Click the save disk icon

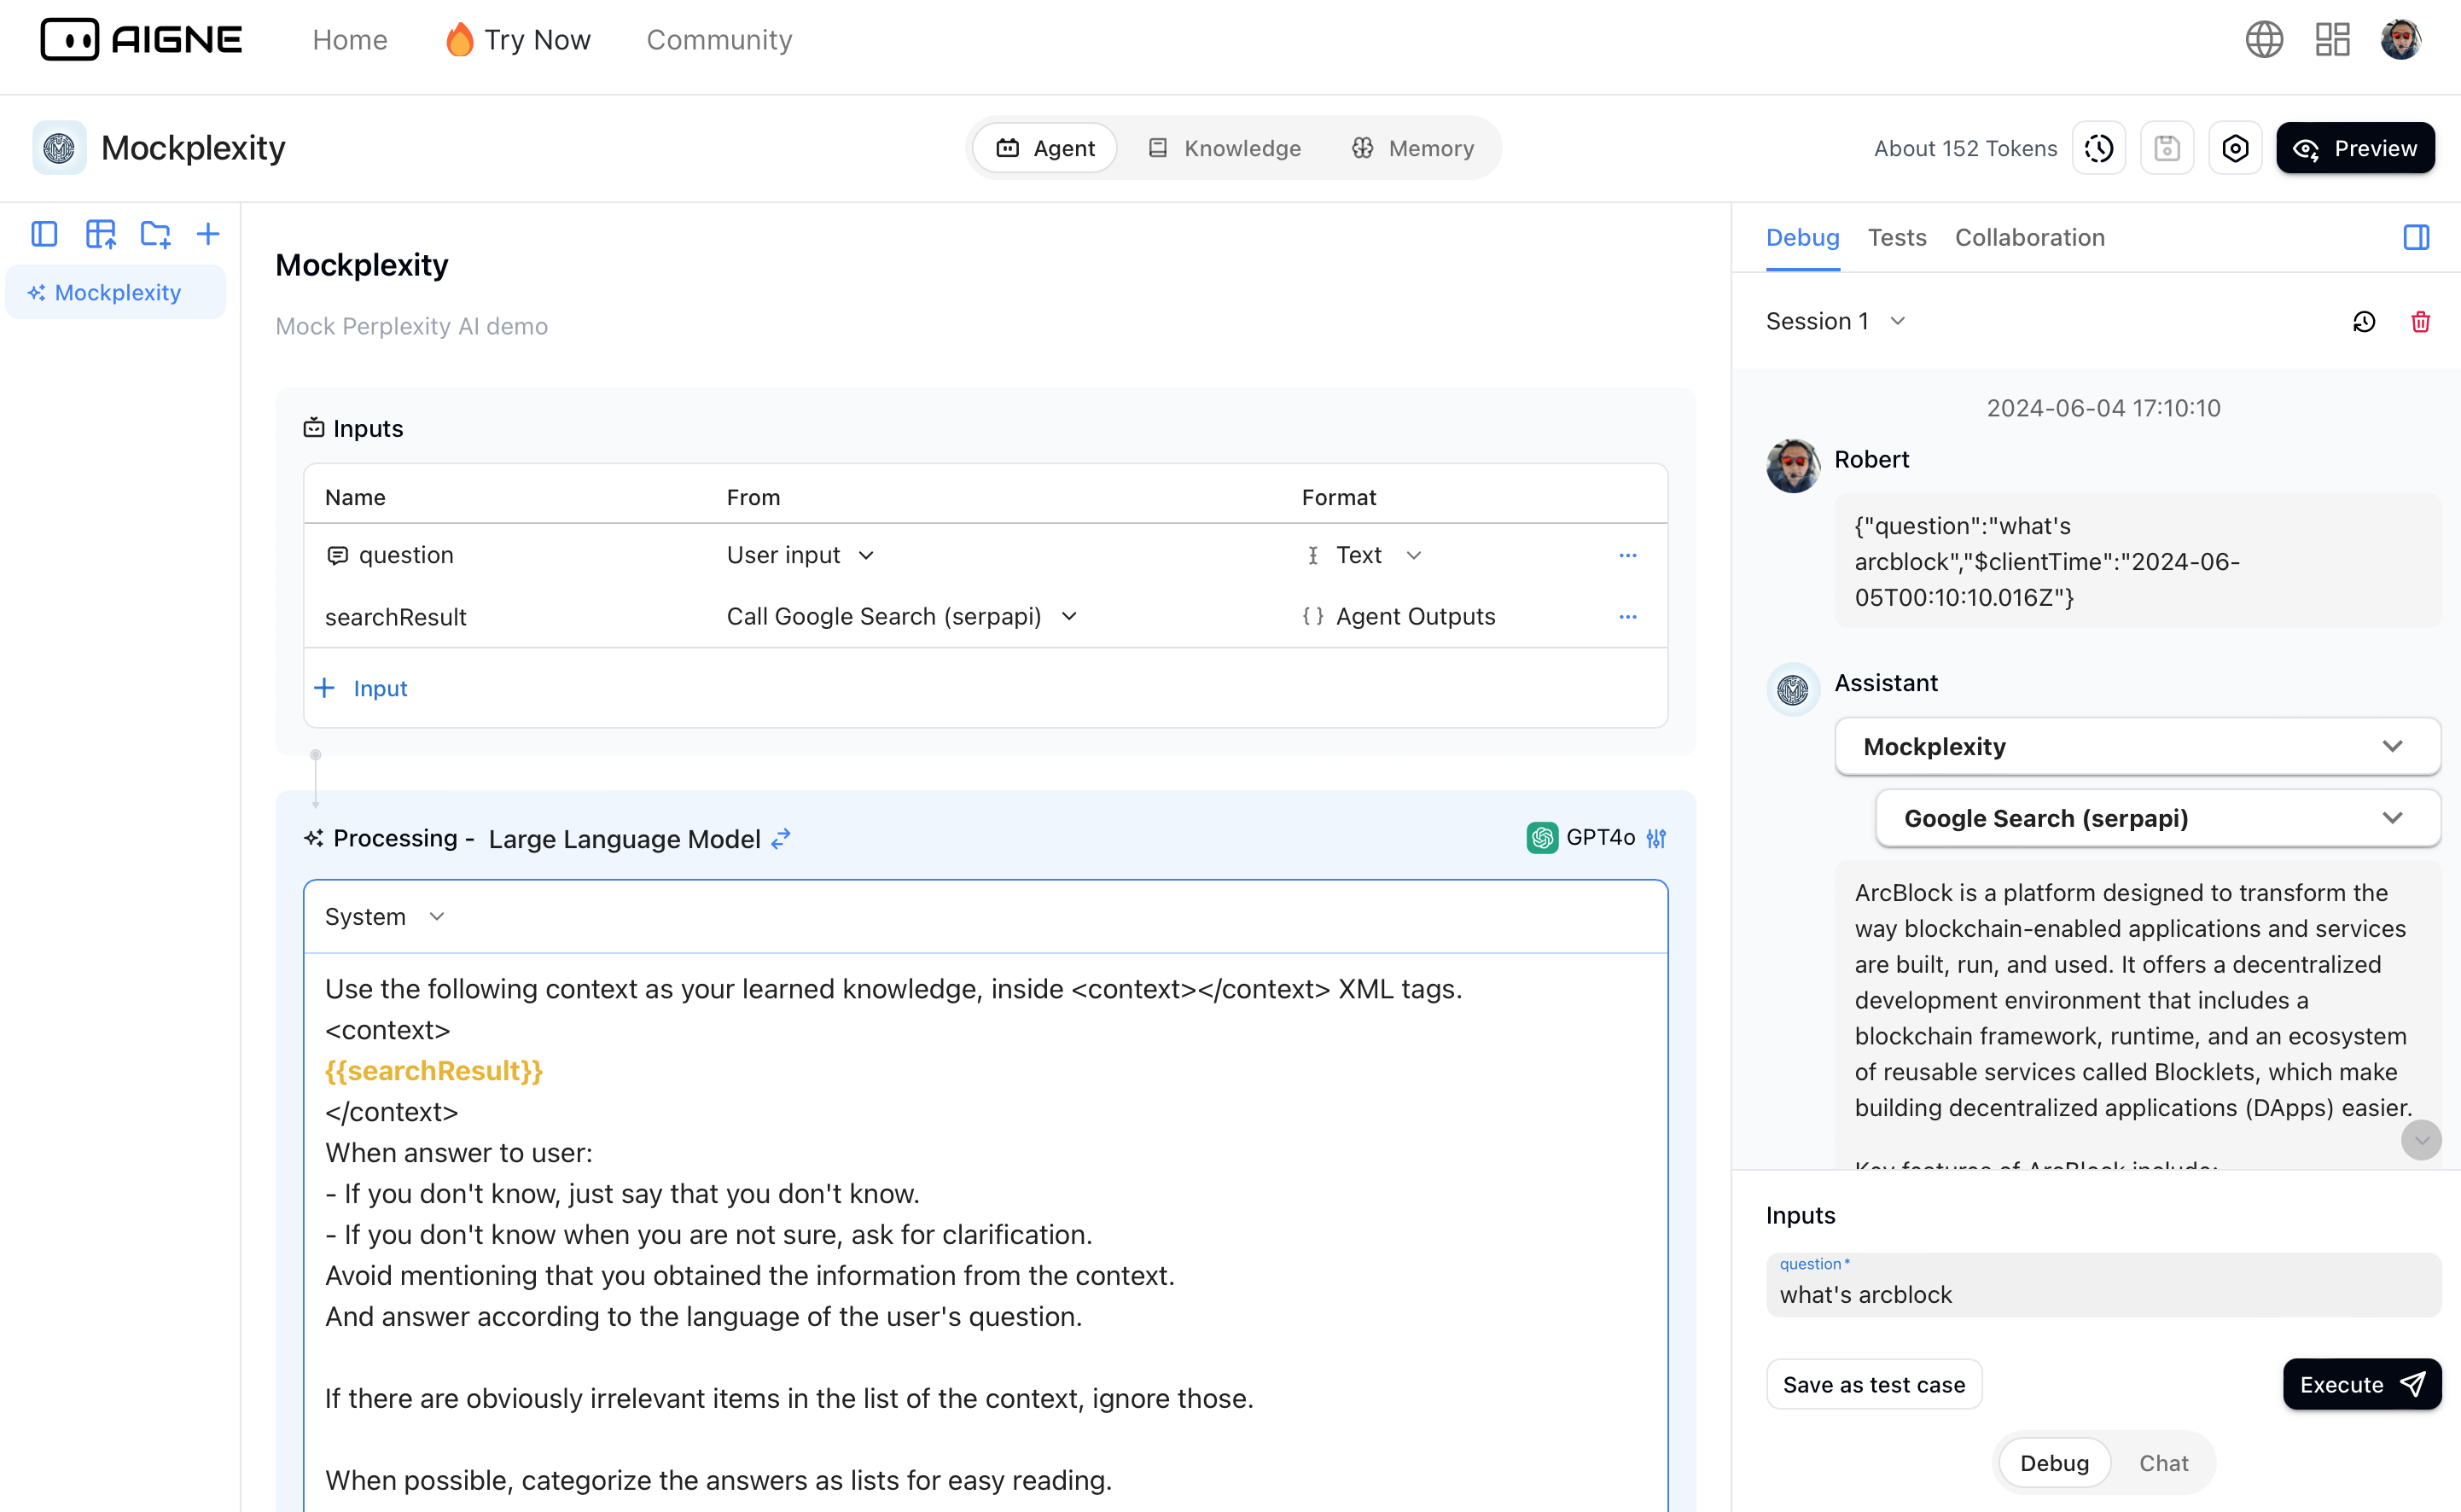coord(2167,148)
